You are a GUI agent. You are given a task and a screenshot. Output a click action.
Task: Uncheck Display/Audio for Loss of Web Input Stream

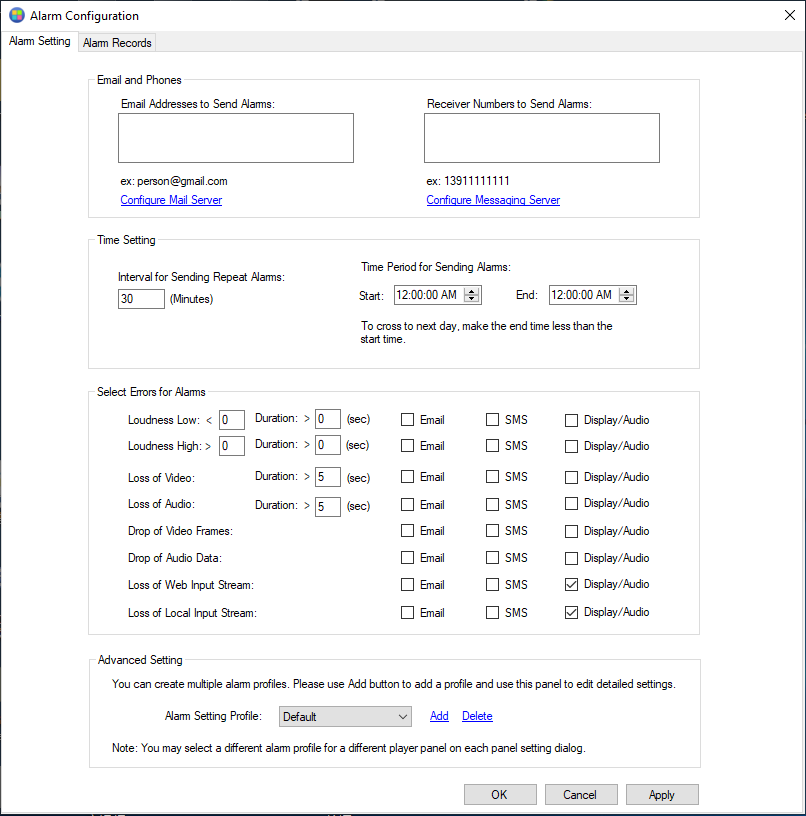[571, 584]
